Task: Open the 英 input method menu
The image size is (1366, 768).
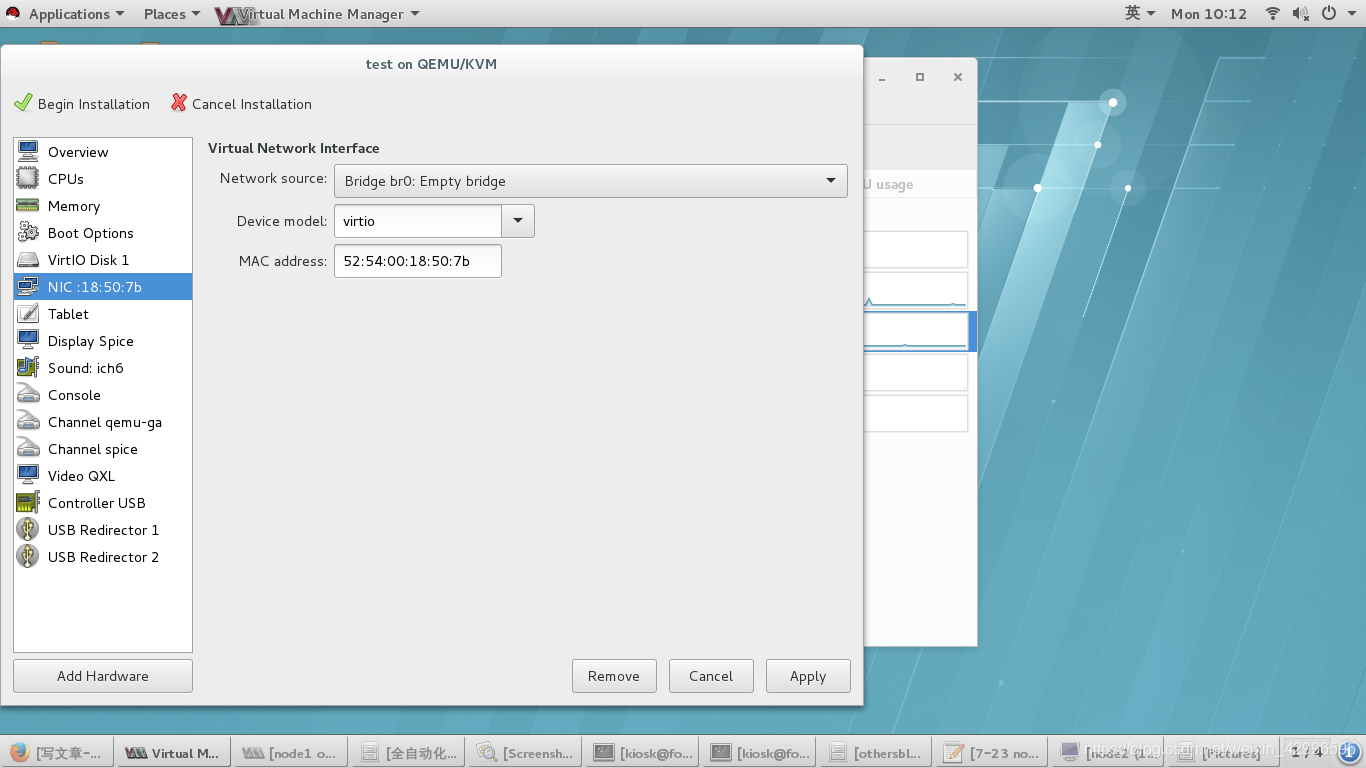Action: (x=1140, y=13)
